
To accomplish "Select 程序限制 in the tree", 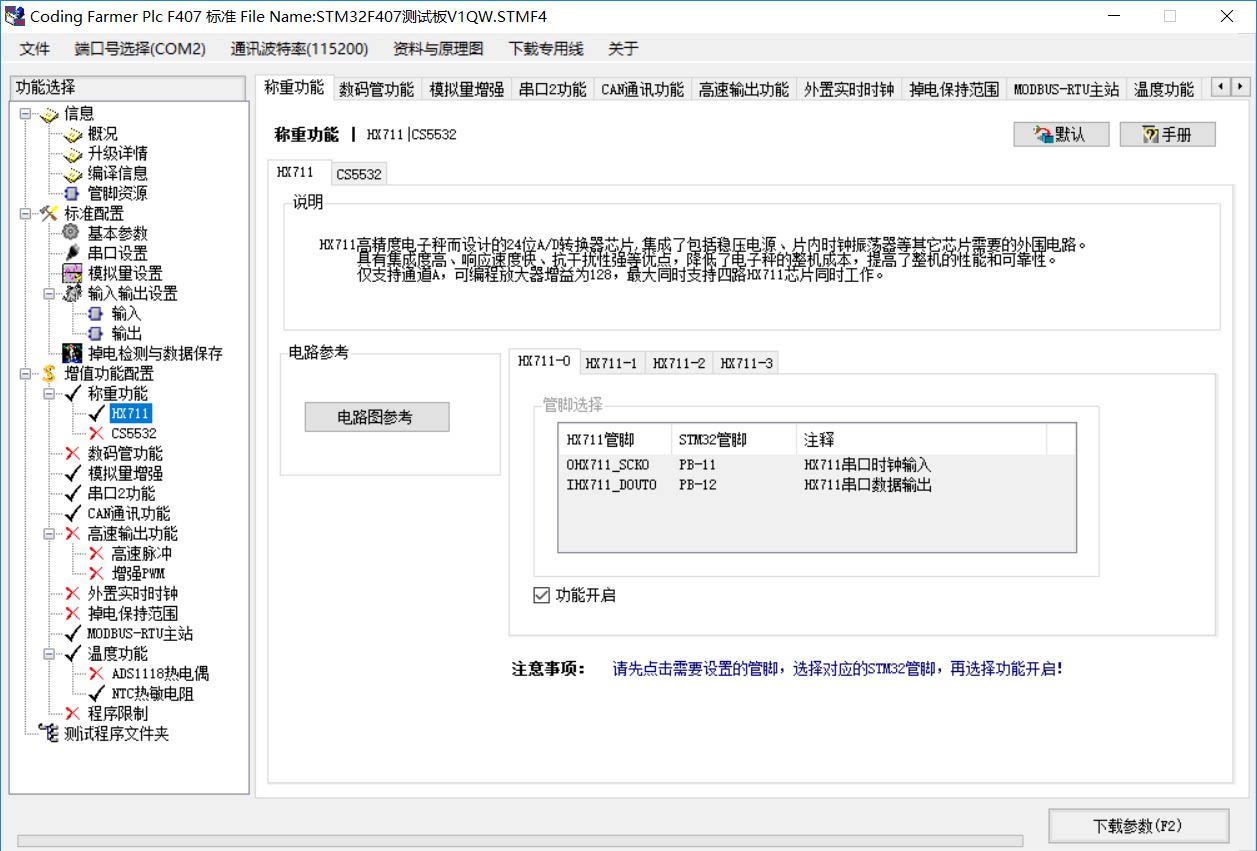I will pos(118,714).
